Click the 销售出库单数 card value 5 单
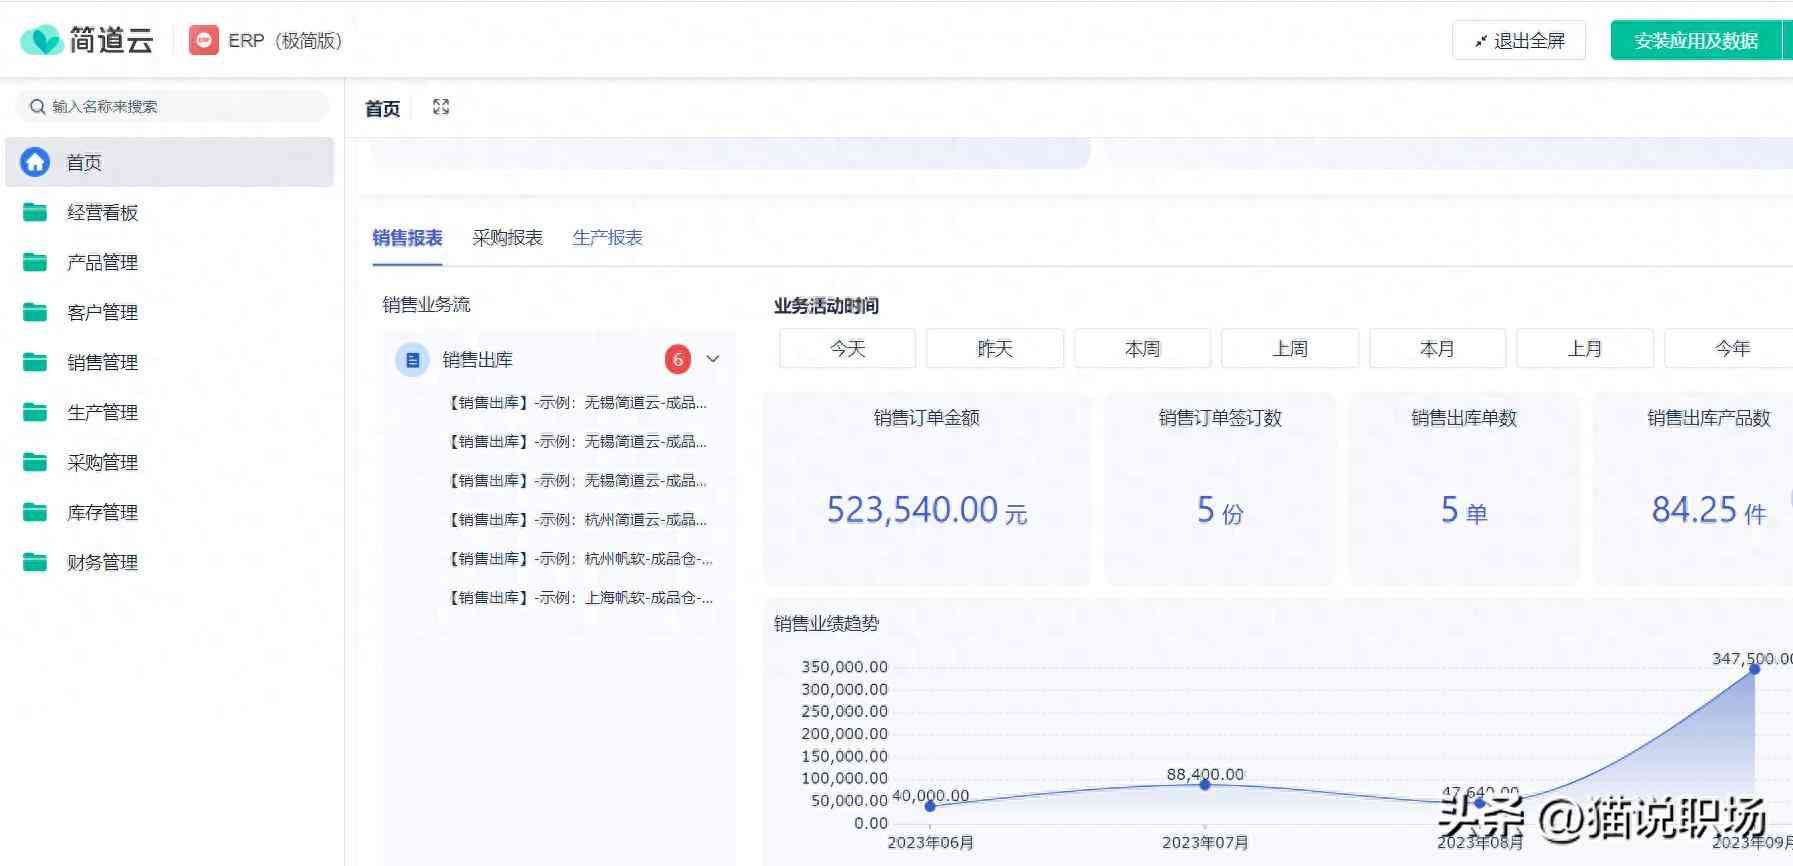Viewport: 1793px width, 866px height. click(x=1464, y=511)
